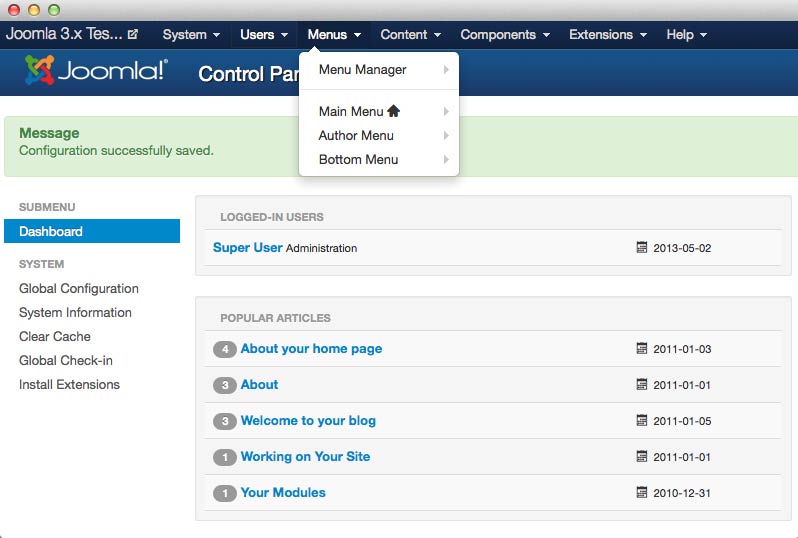Go to Global Configuration in sidebar
The height and width of the screenshot is (538, 798).
(x=79, y=289)
